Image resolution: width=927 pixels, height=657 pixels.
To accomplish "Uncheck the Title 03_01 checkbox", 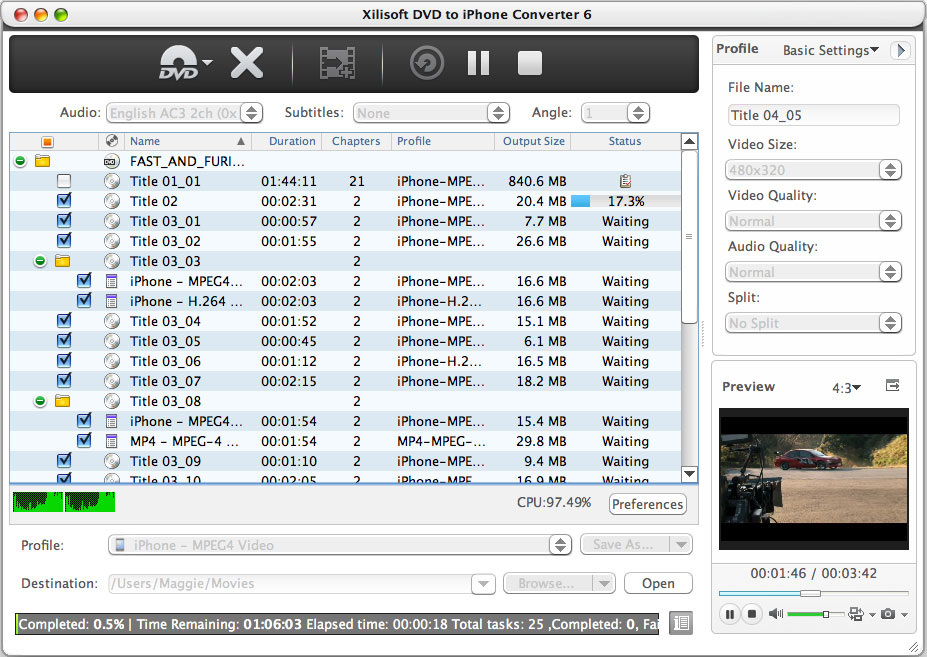I will click(x=64, y=221).
